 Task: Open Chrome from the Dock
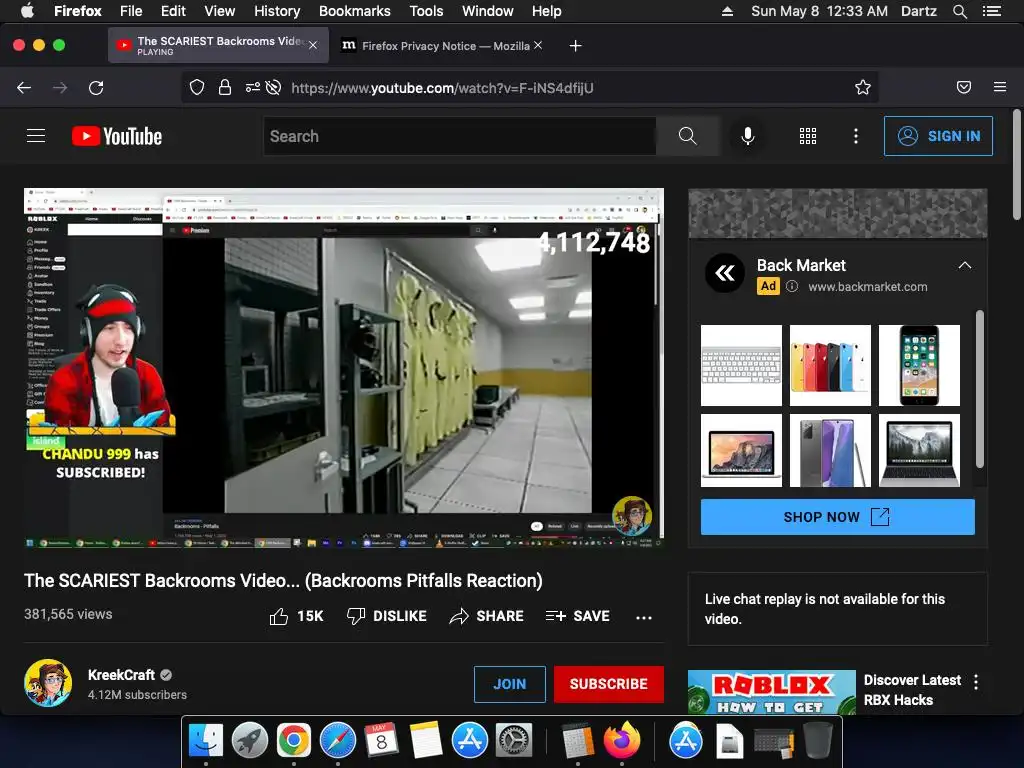coord(293,741)
